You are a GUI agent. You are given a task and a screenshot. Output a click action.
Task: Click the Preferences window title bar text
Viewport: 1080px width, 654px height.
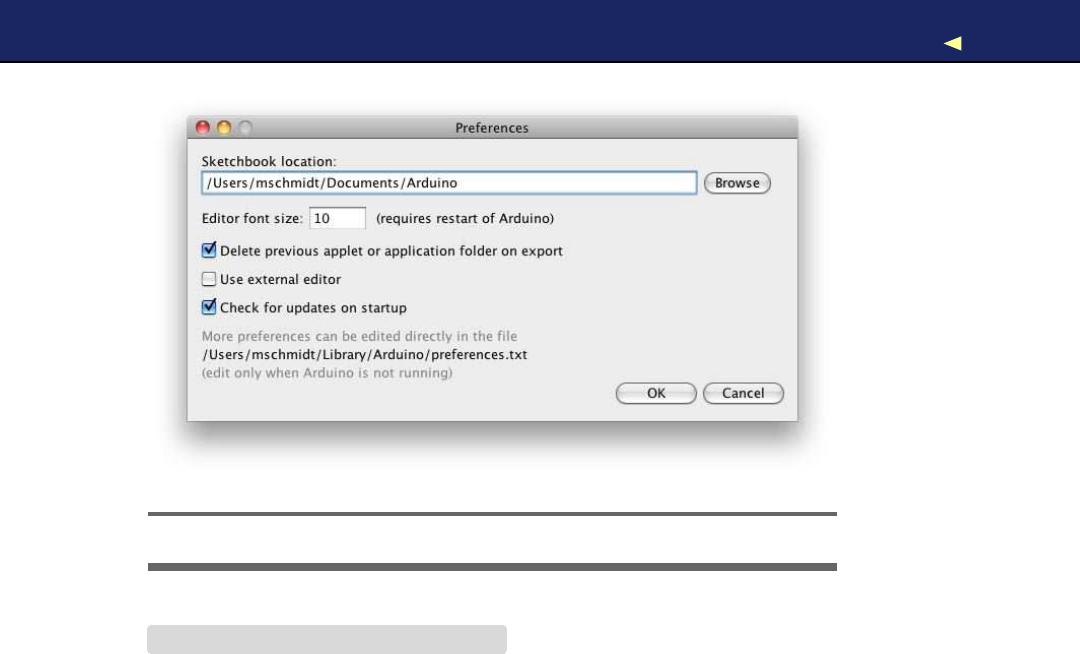[492, 128]
